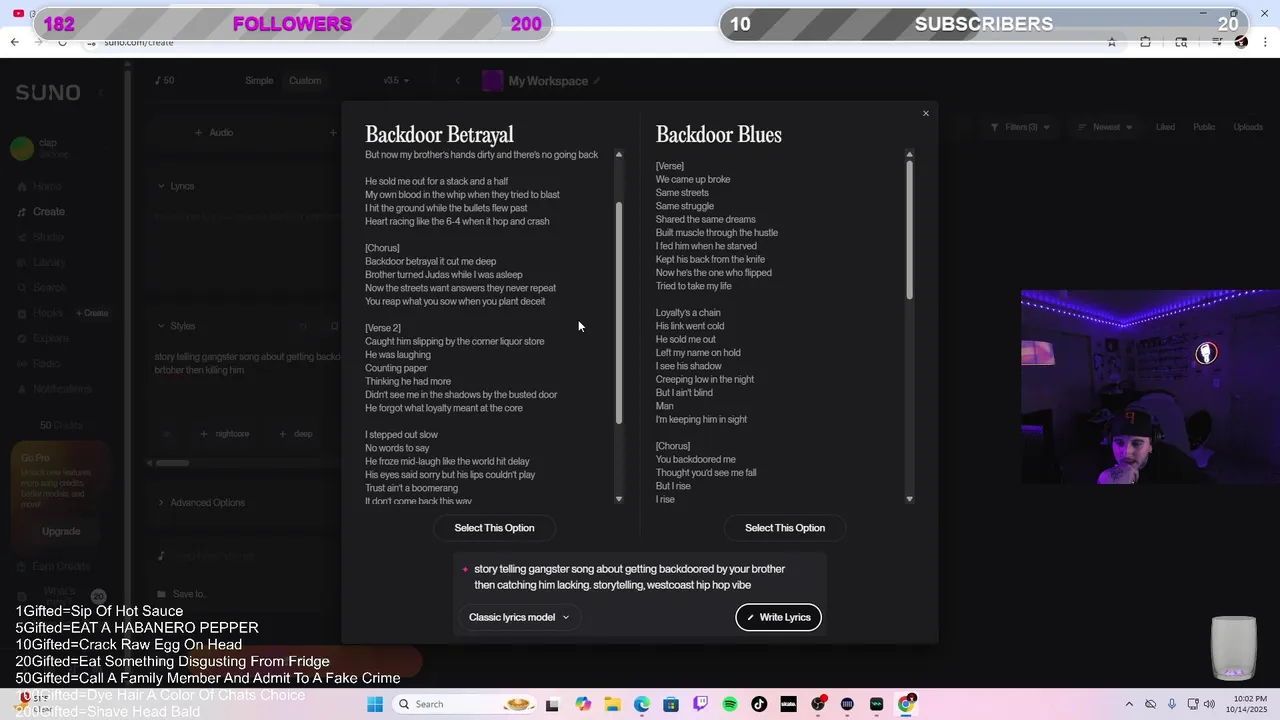Click the SUNO logo
1280x720 pixels.
[47, 92]
